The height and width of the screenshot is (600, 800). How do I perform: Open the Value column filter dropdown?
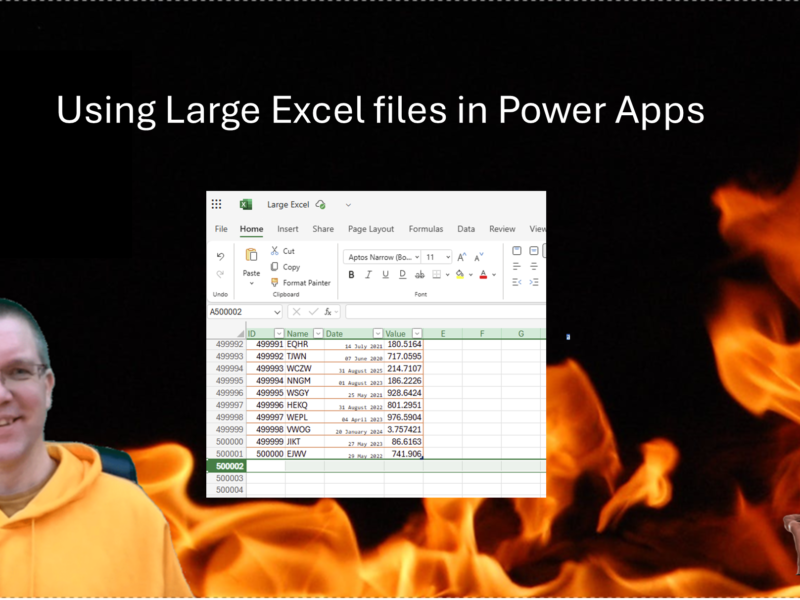(417, 334)
